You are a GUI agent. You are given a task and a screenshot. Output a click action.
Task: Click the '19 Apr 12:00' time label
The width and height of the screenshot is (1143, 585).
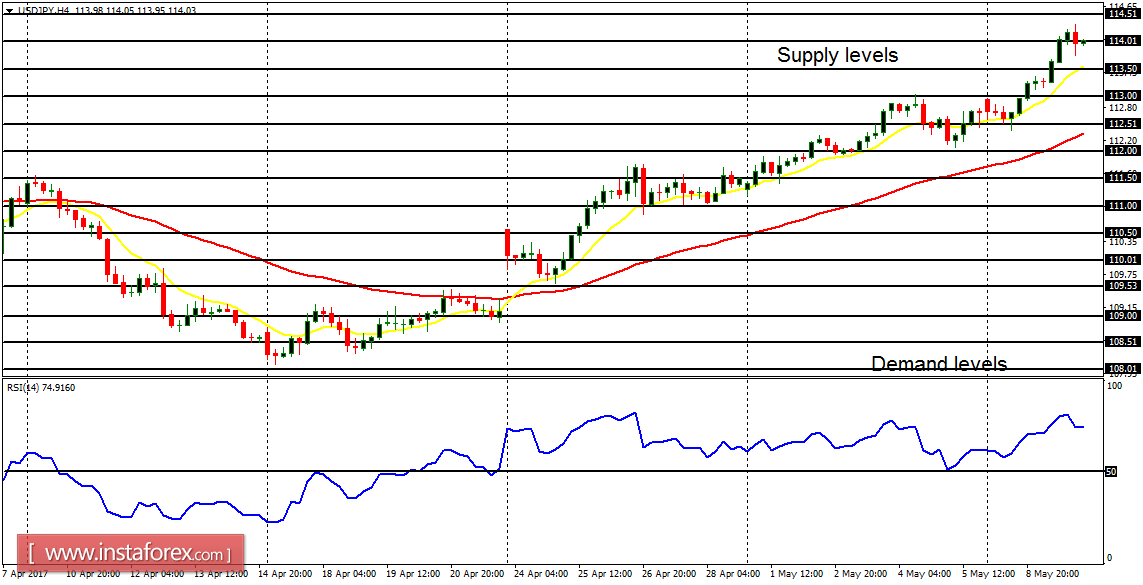click(x=412, y=573)
